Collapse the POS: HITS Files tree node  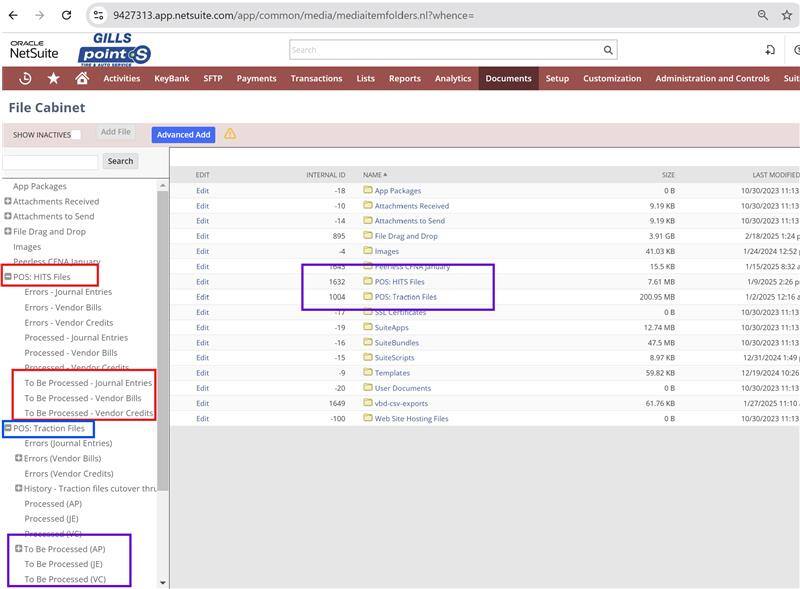(8, 277)
